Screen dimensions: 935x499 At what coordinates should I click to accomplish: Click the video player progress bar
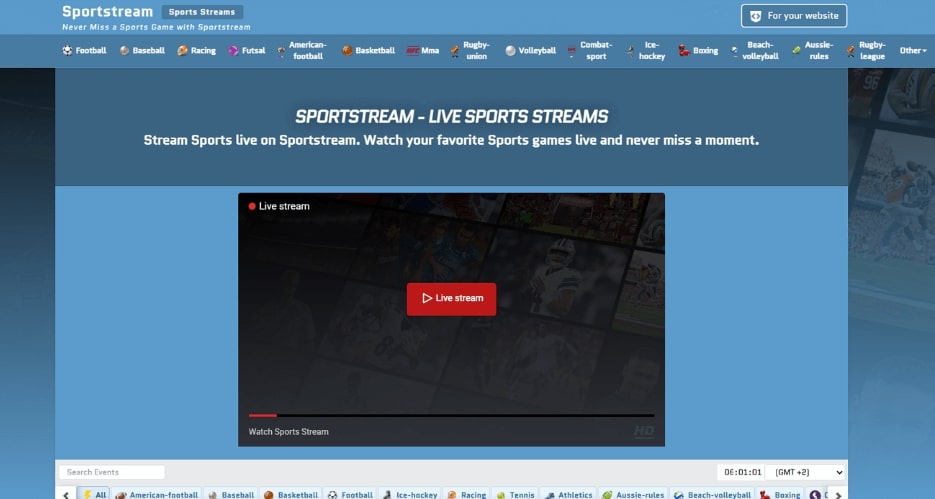(451, 416)
